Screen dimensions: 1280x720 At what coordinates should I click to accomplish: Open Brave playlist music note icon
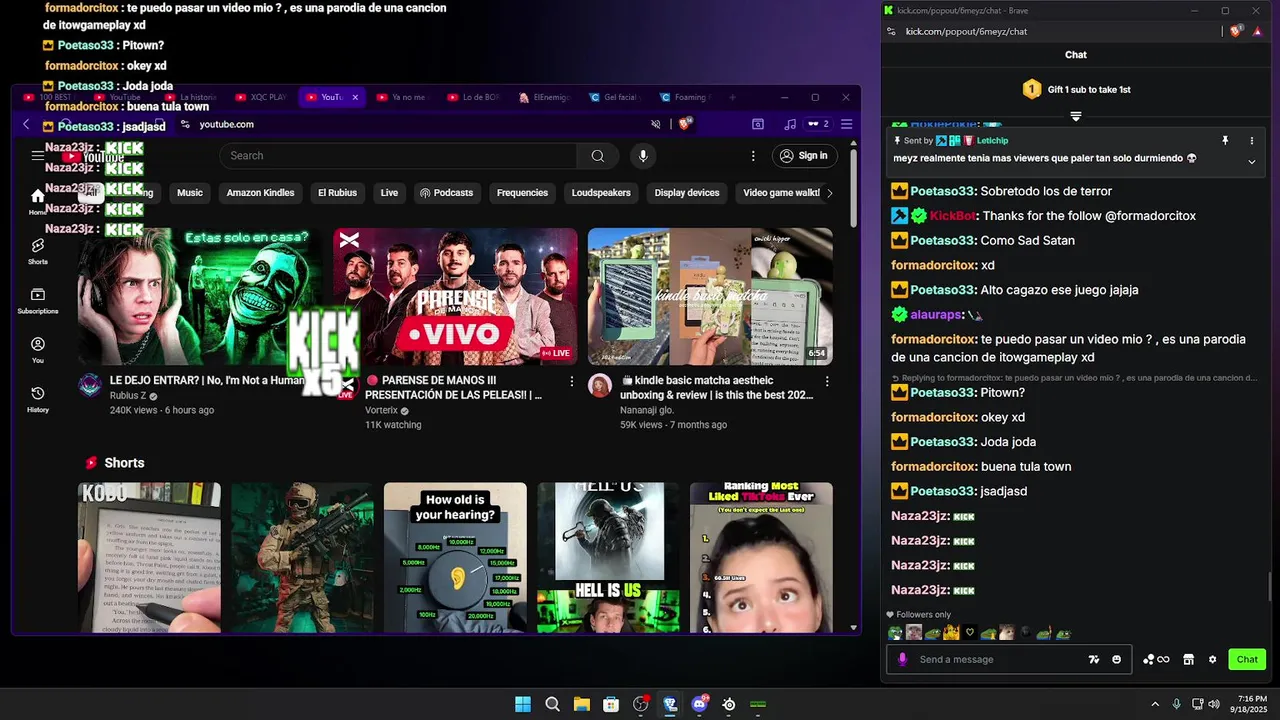pyautogui.click(x=790, y=124)
